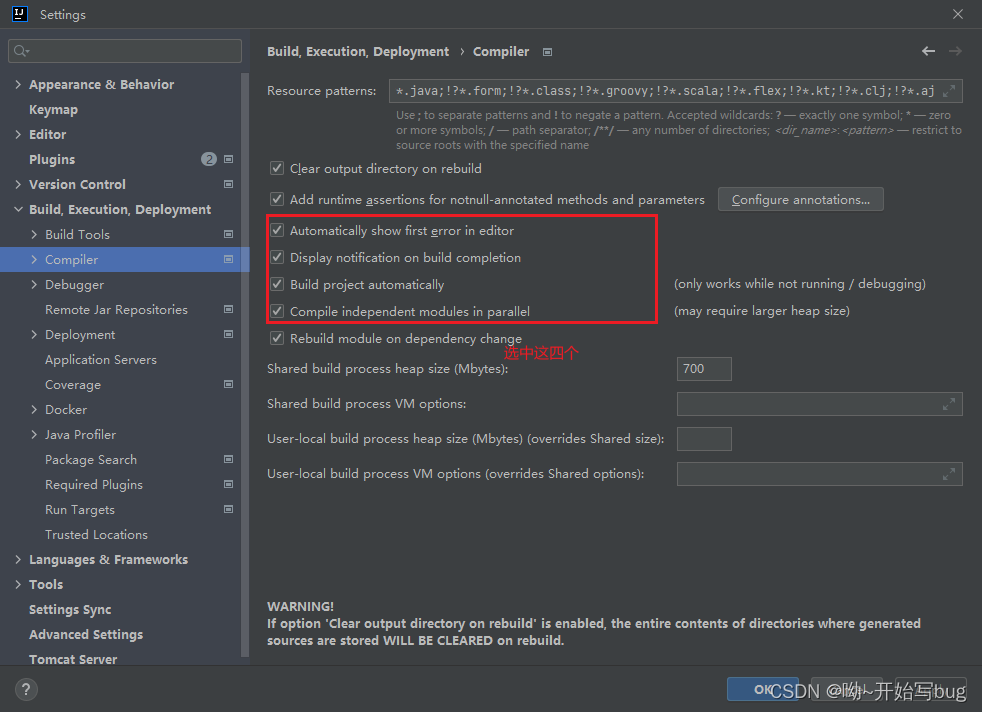Expand the Resource patterns field icon

click(x=949, y=91)
